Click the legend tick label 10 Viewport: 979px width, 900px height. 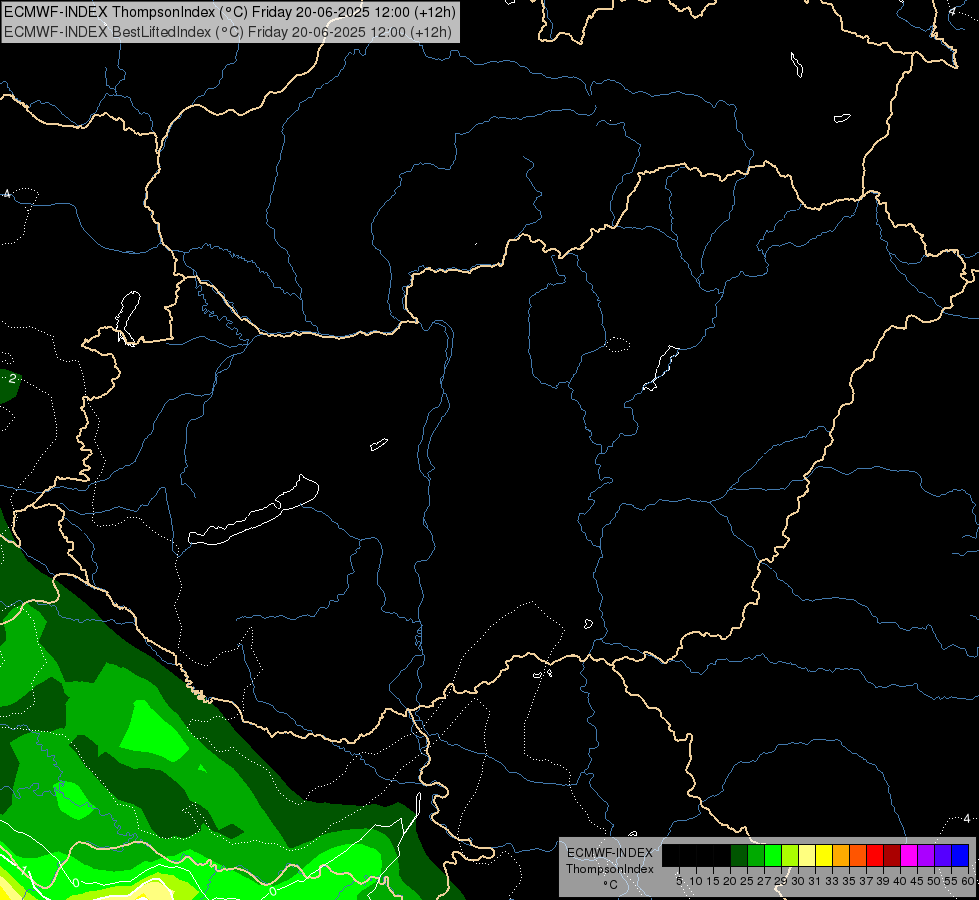click(696, 881)
